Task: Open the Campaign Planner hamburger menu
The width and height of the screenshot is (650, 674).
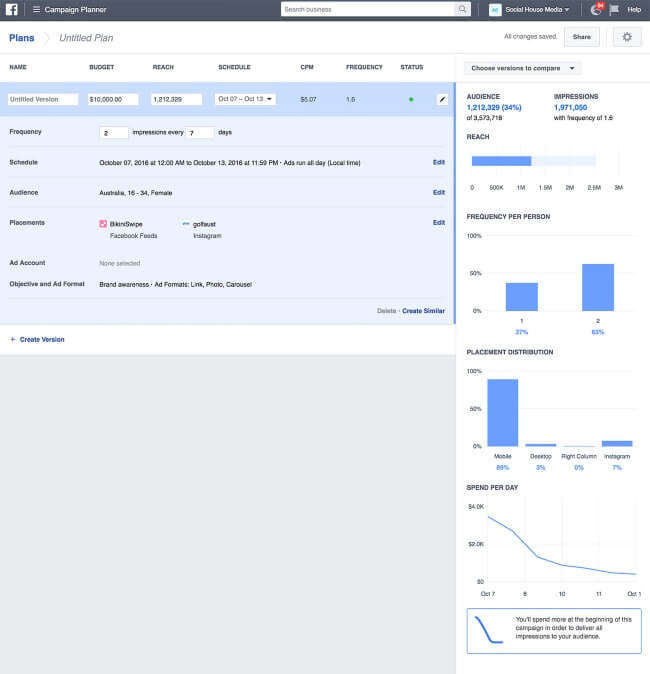Action: coord(36,9)
